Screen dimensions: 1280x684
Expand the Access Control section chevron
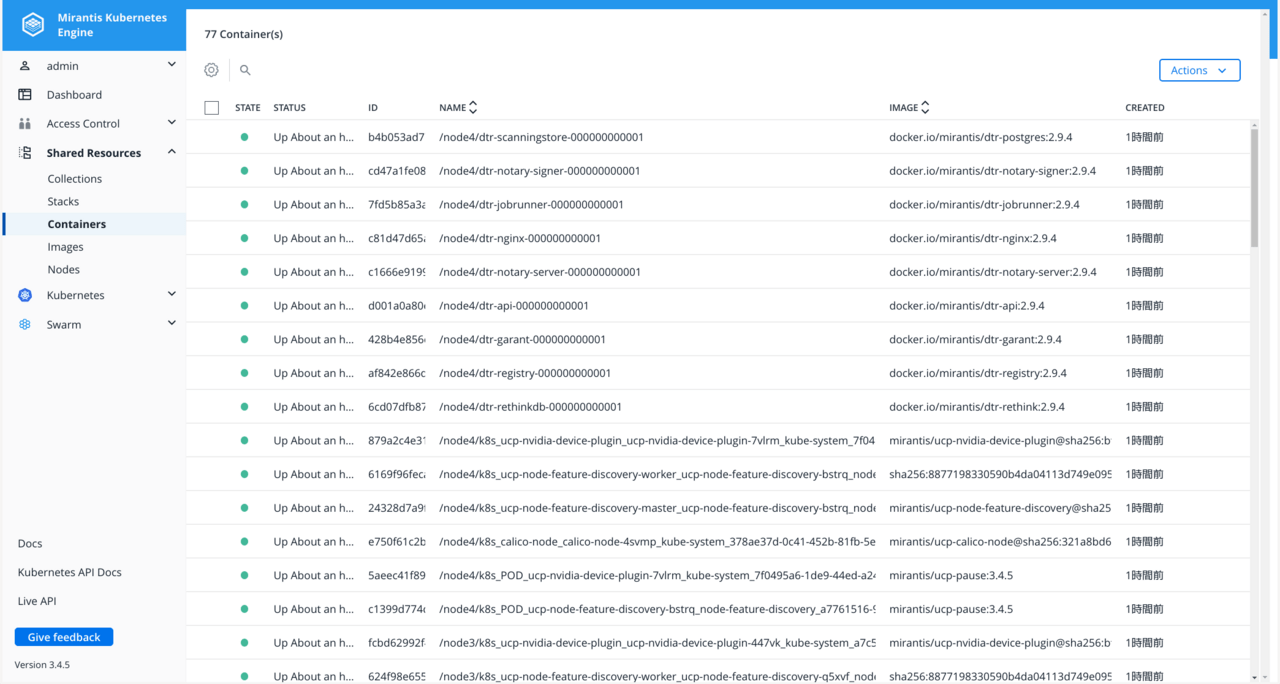tap(172, 123)
